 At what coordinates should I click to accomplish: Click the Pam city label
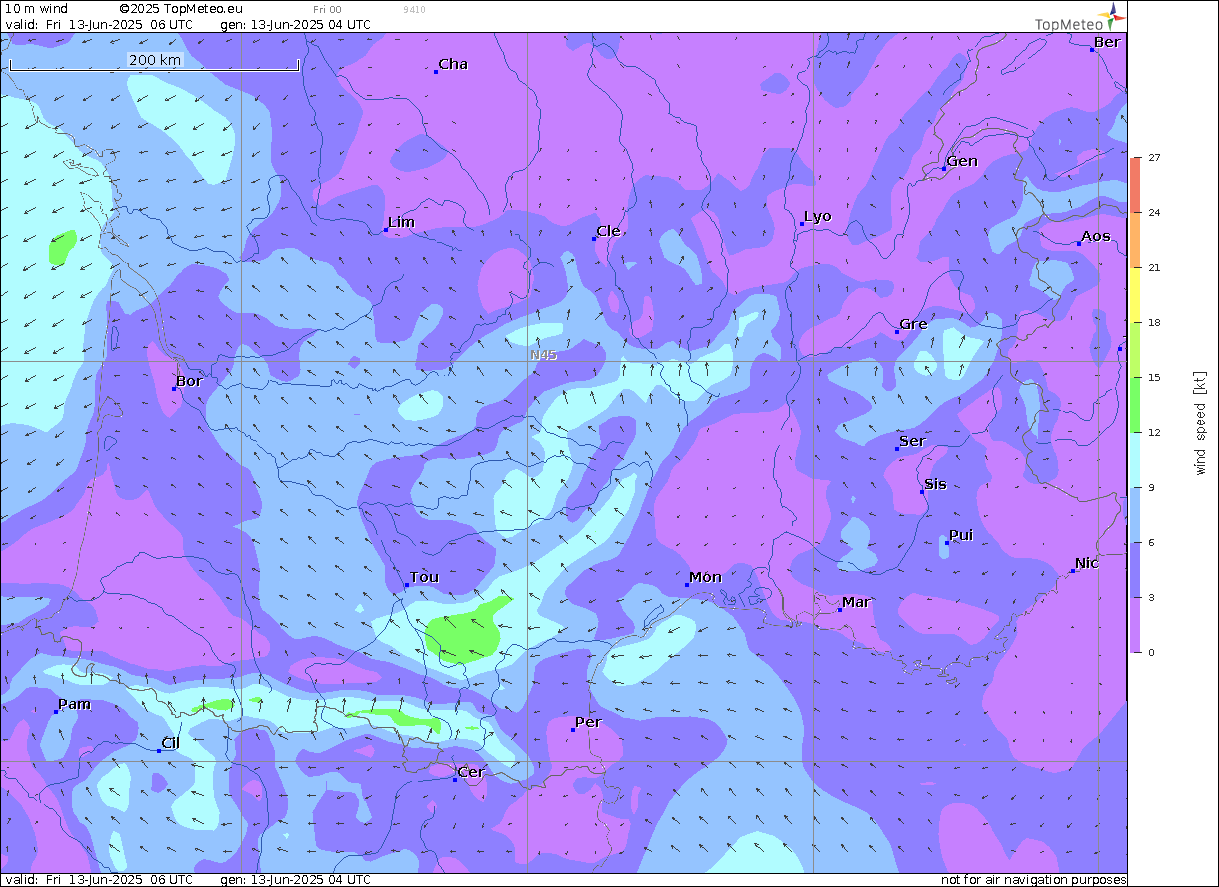74,704
